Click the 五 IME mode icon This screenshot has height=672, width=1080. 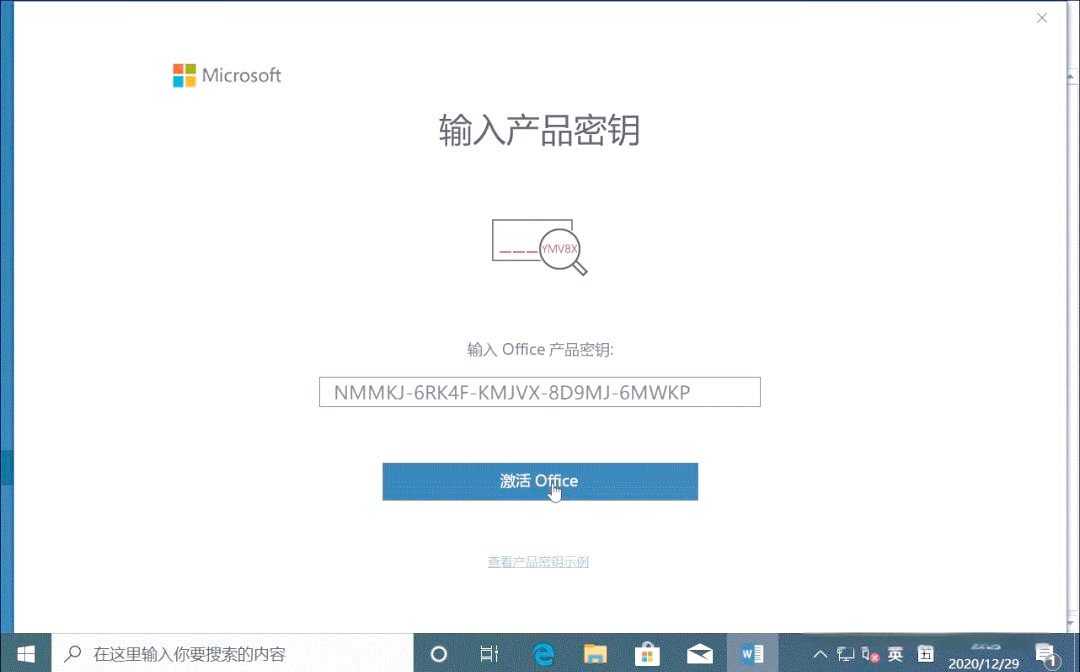(x=926, y=653)
